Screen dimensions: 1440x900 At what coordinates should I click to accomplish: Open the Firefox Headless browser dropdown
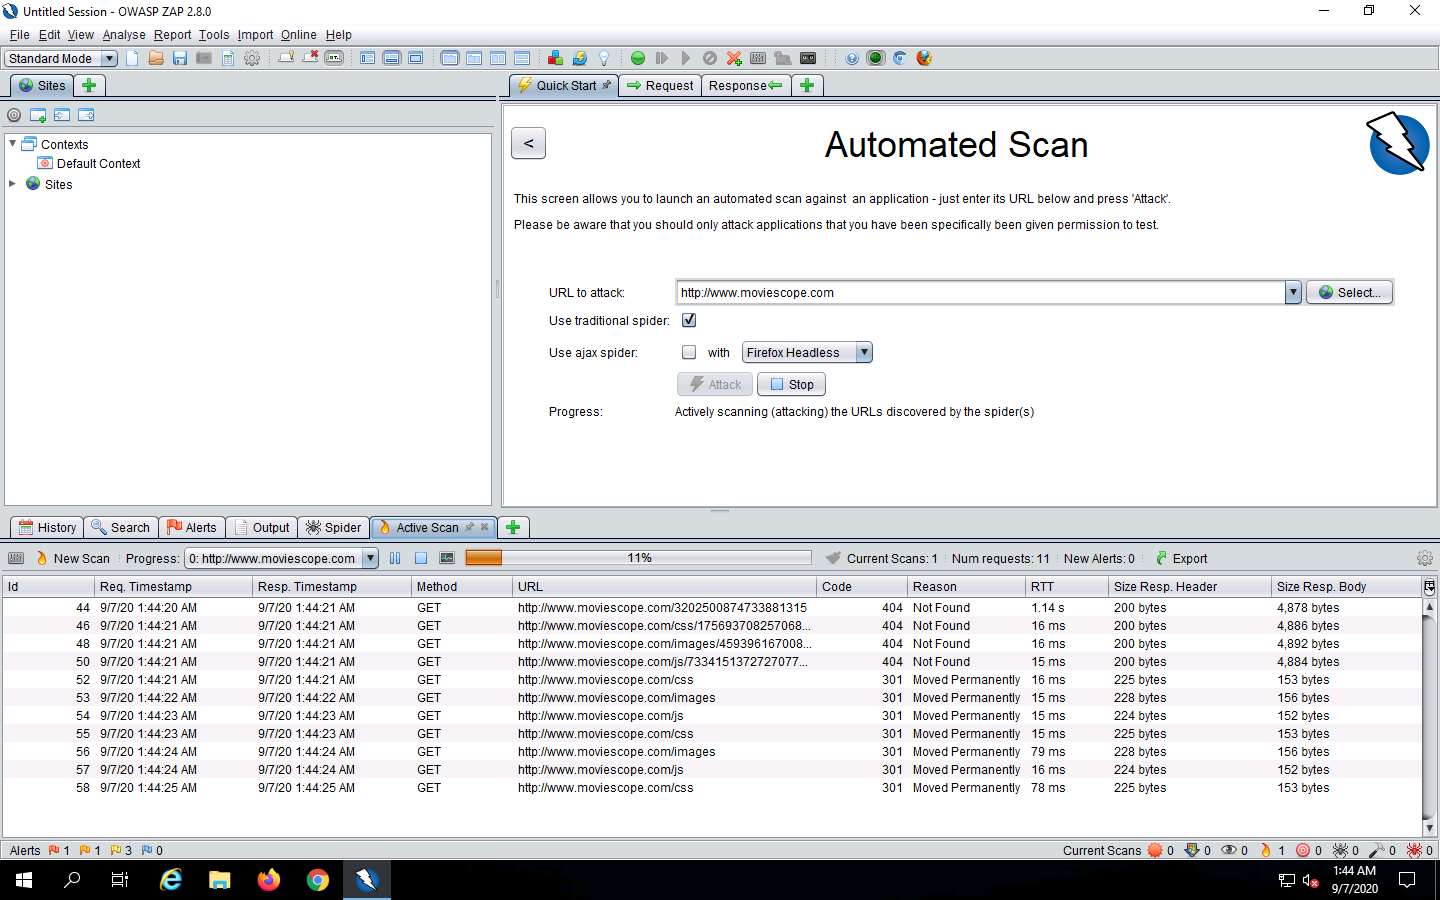click(x=864, y=352)
